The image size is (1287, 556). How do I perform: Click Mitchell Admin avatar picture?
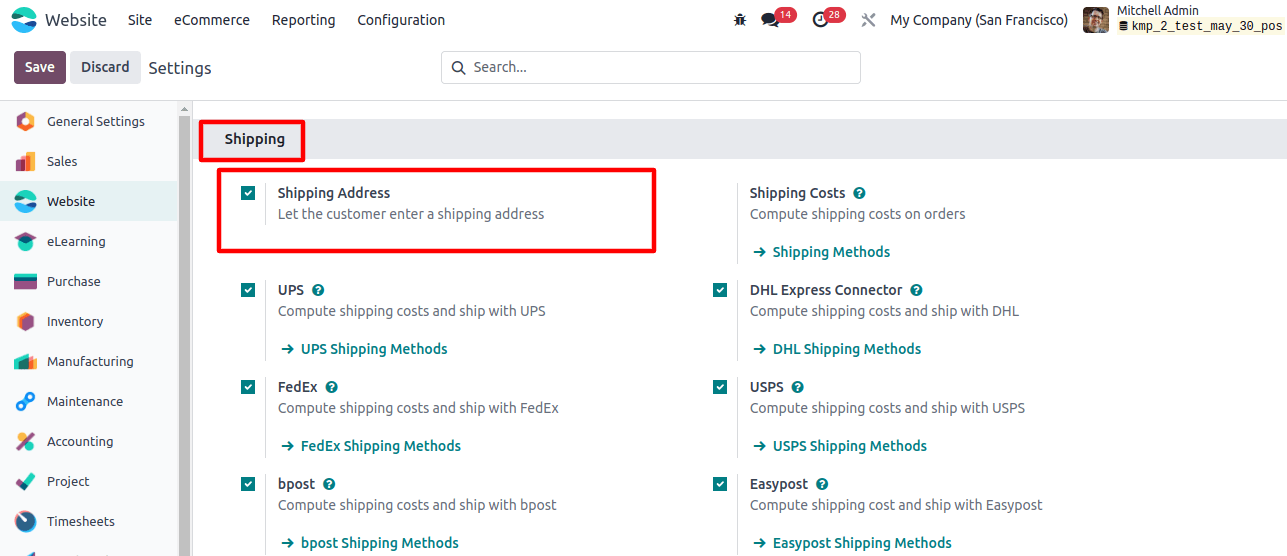pos(1096,20)
